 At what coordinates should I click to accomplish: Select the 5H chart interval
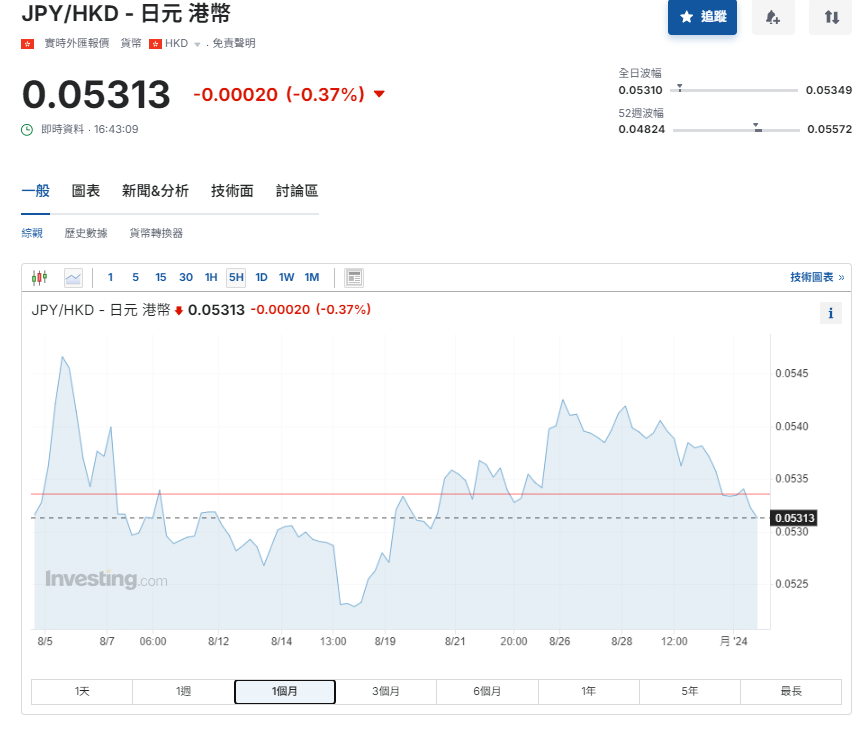point(236,277)
